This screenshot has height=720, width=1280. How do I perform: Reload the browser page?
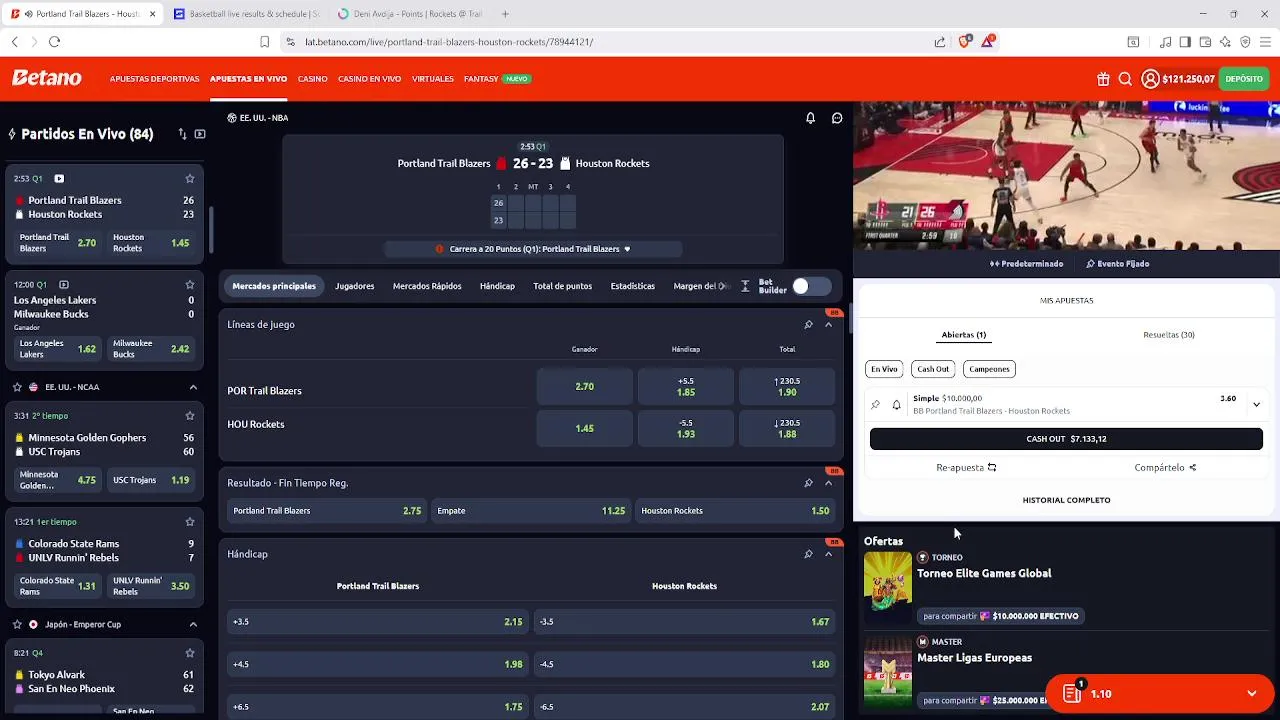pos(54,42)
